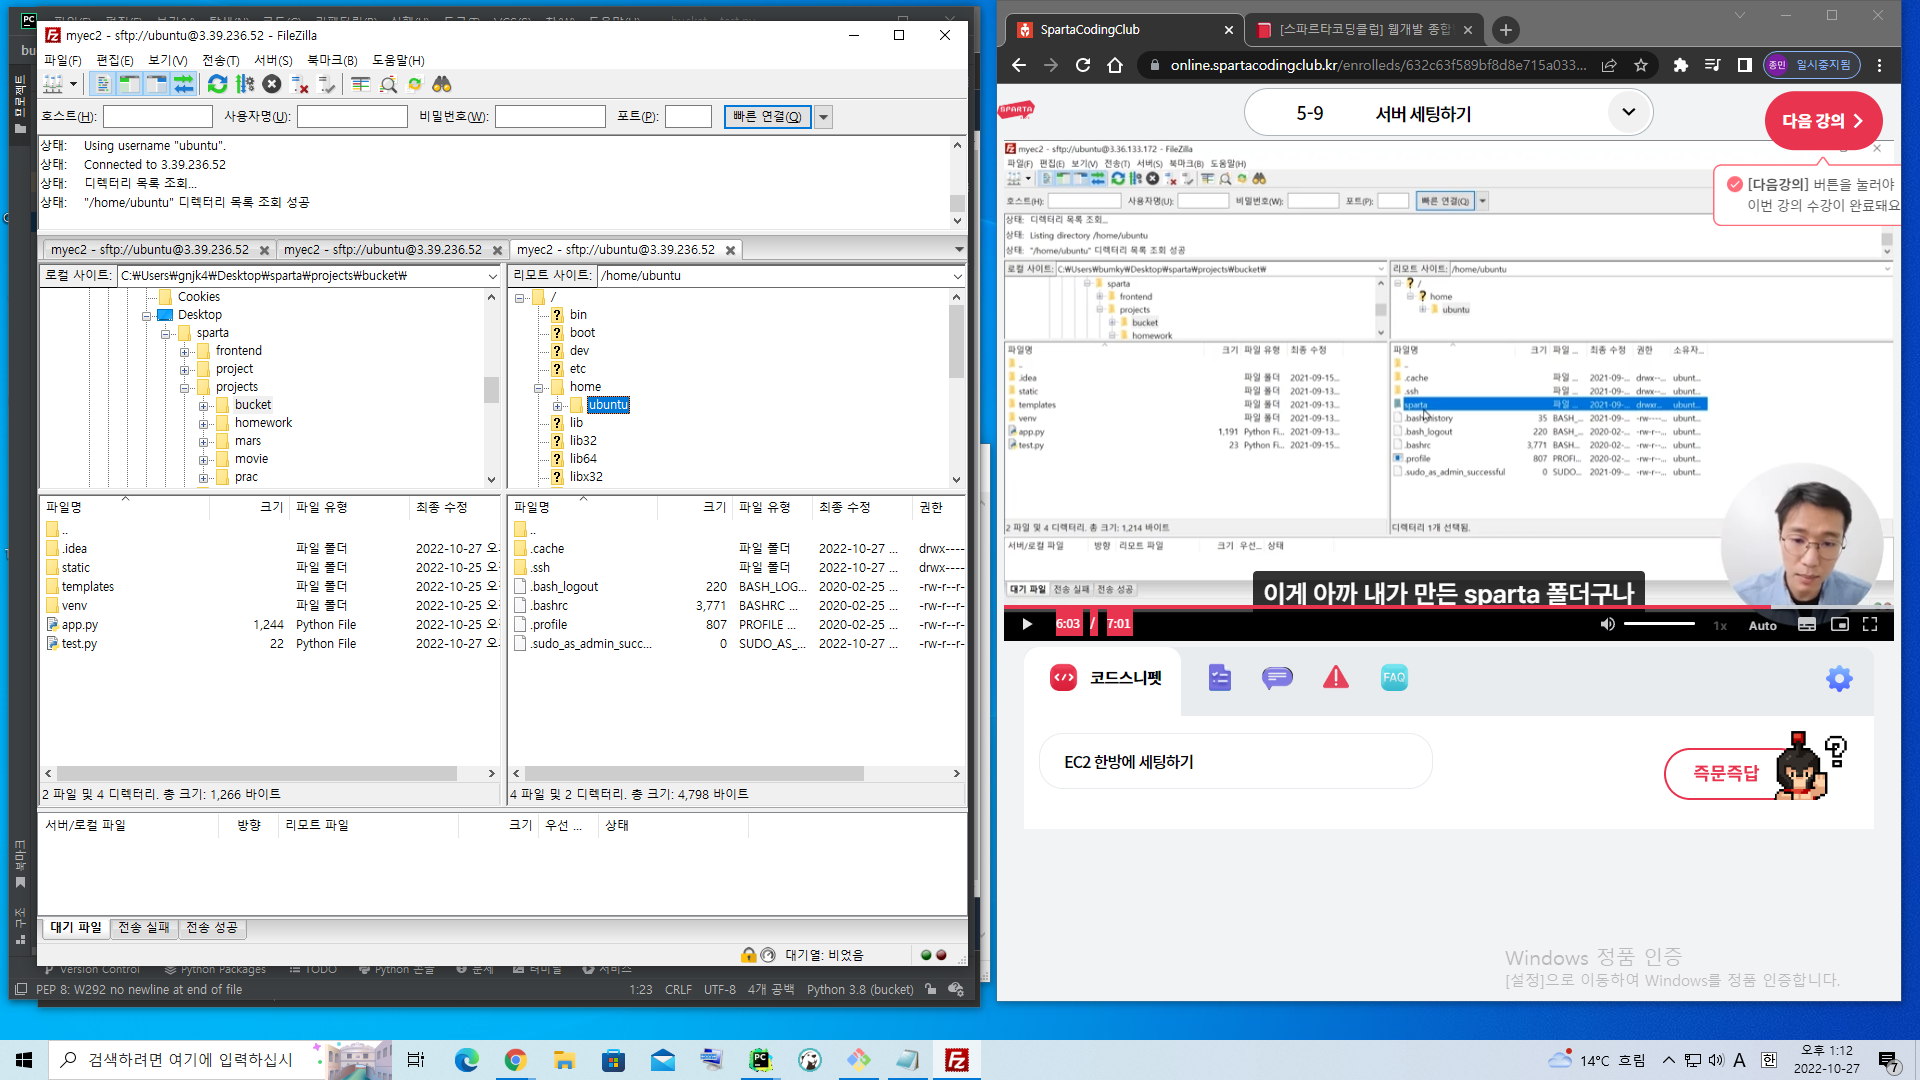Toggle processing of the transfer queue

click(245, 85)
